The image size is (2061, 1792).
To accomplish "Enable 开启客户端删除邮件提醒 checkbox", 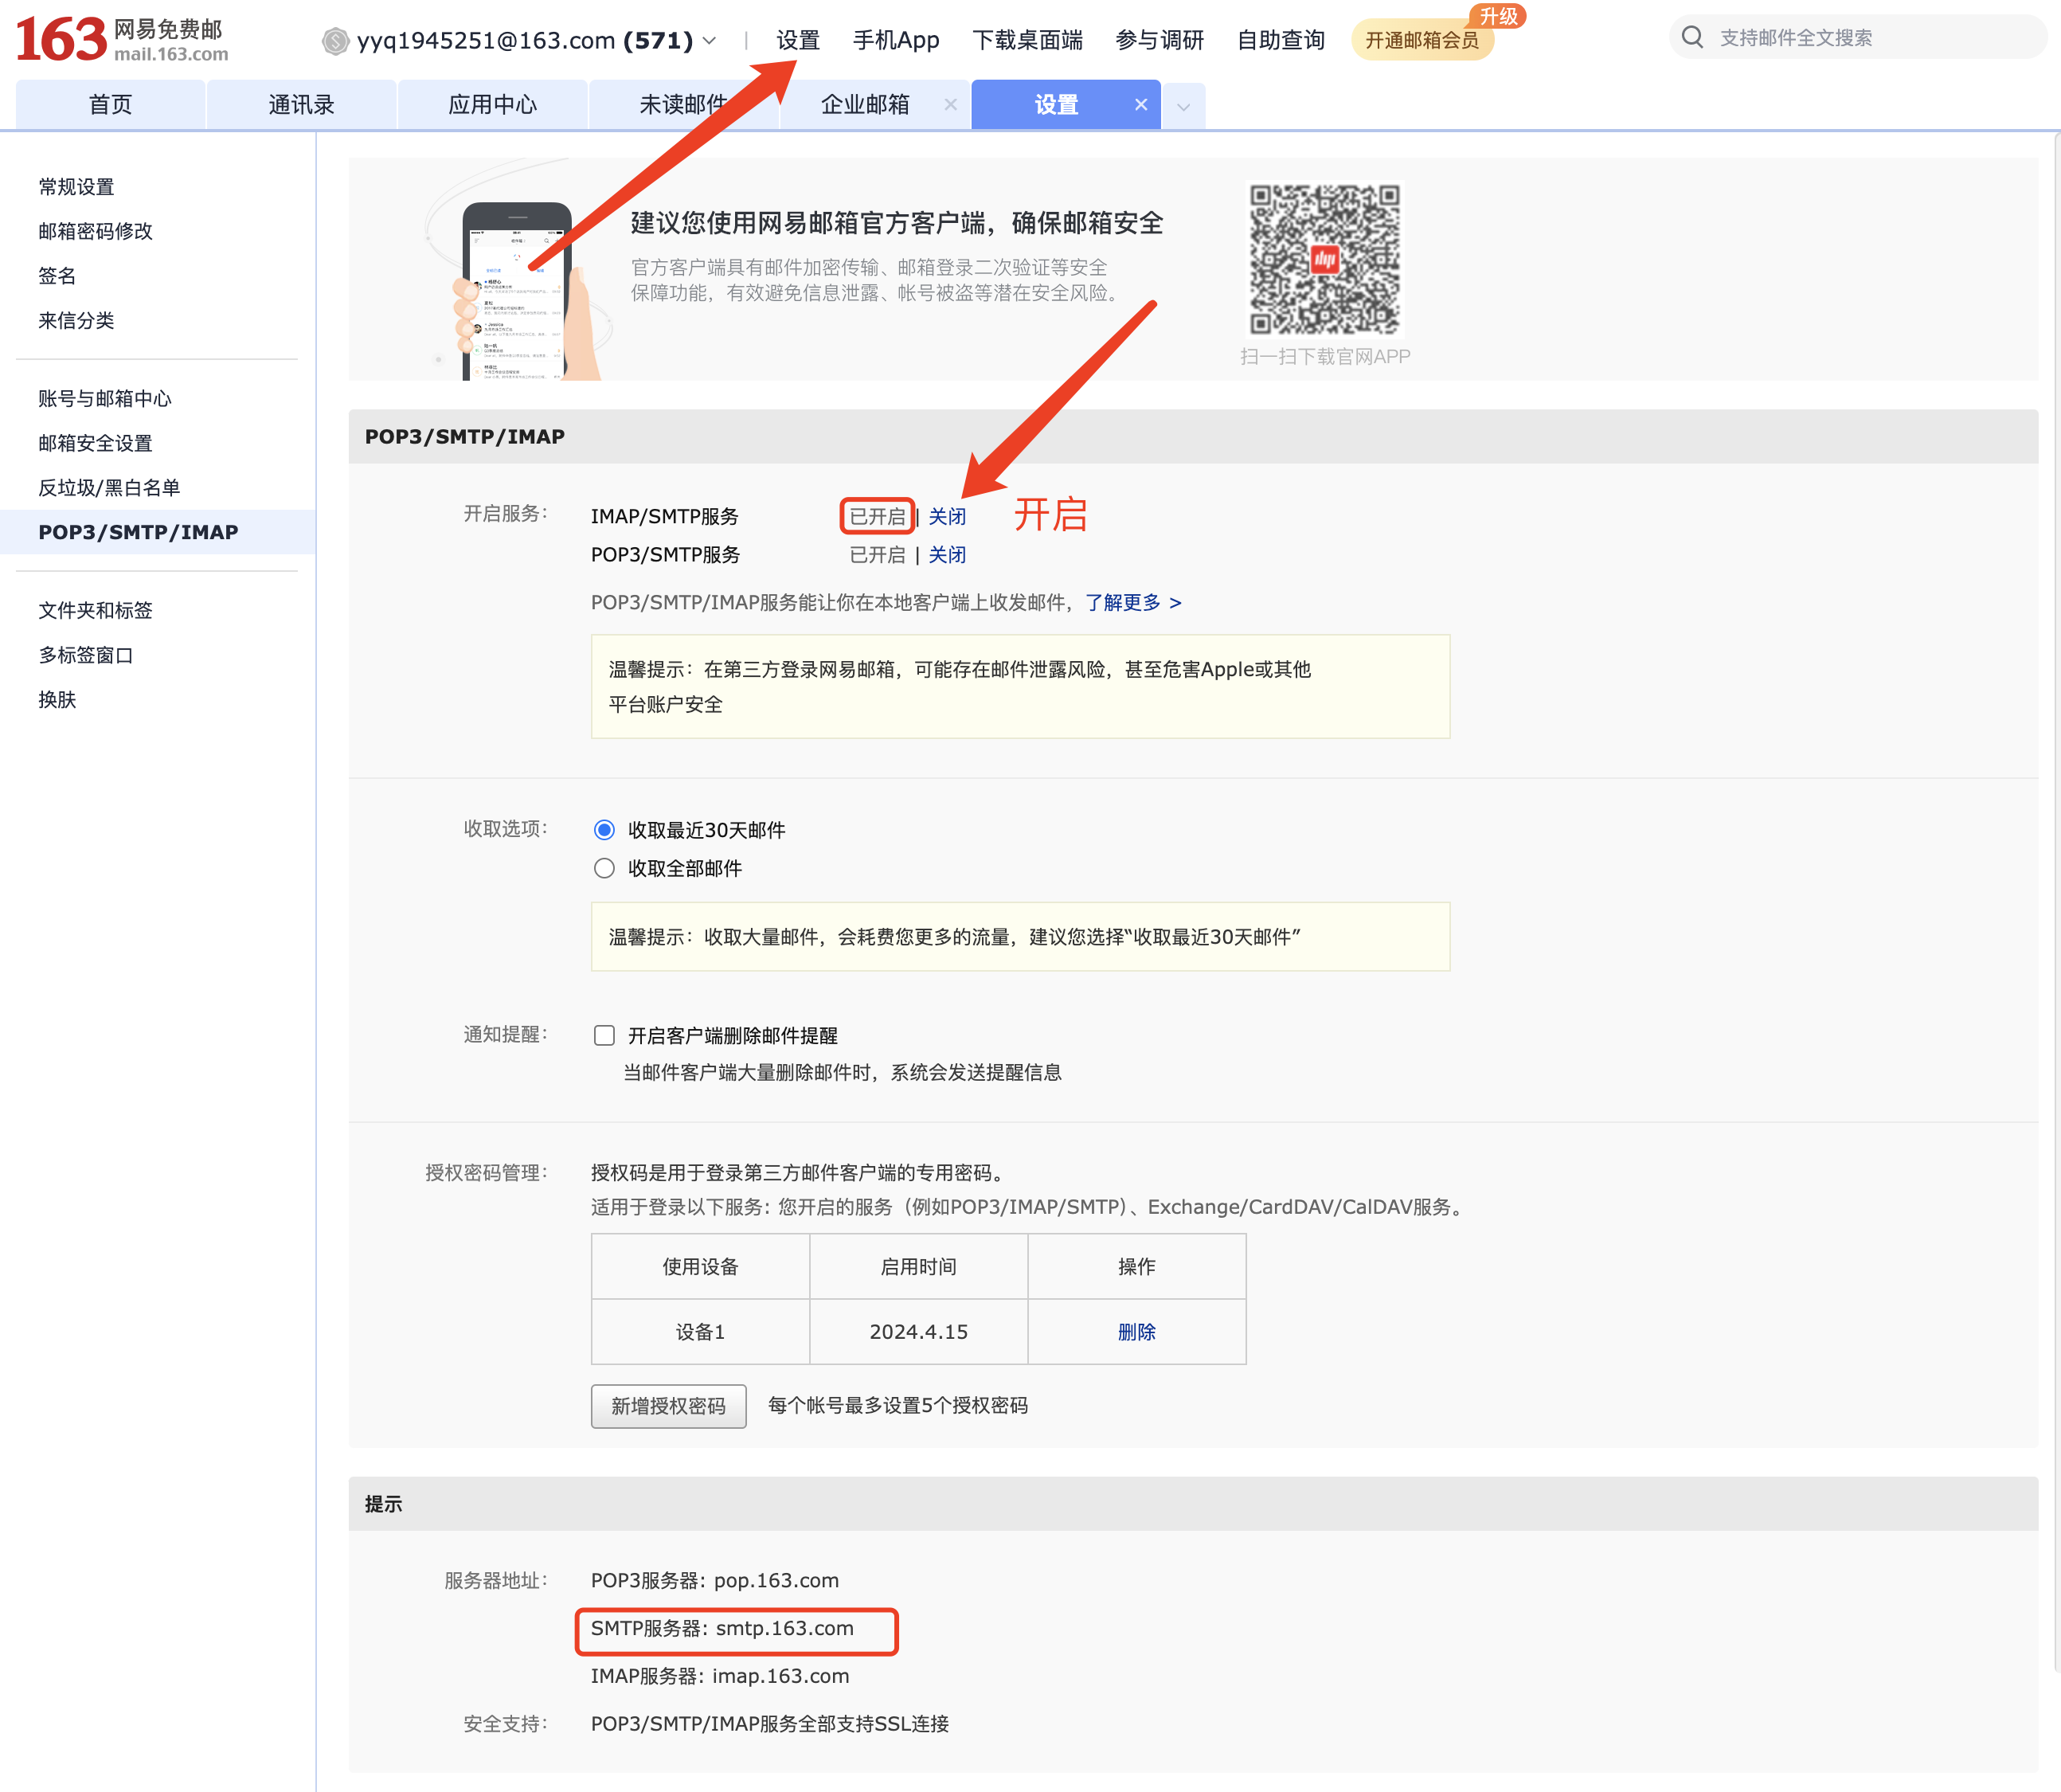I will (604, 1035).
